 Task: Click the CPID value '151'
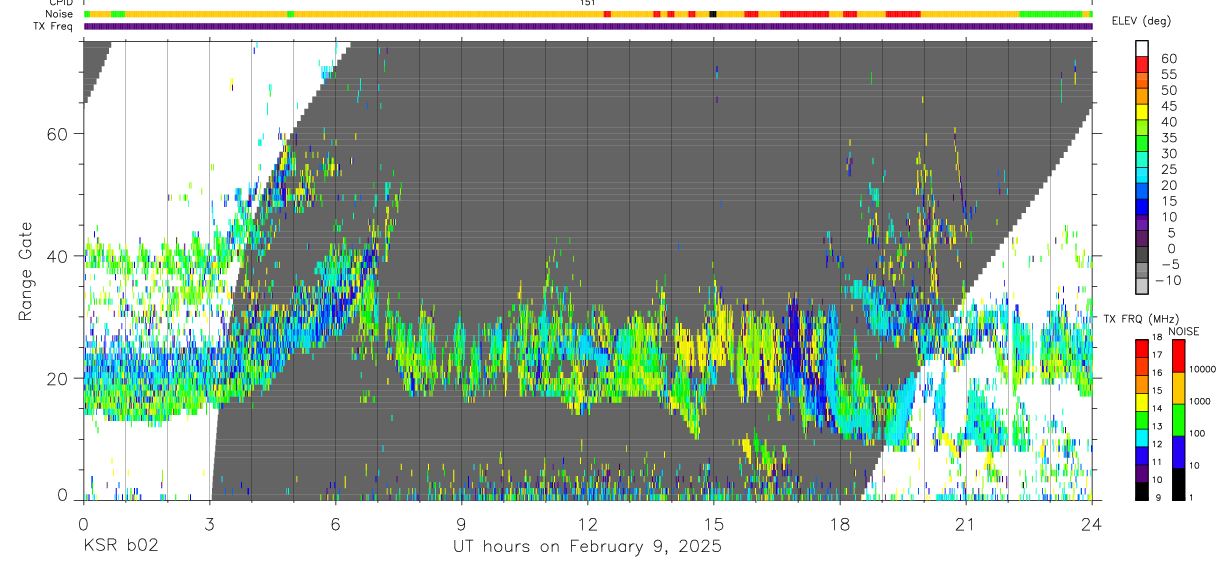588,3
